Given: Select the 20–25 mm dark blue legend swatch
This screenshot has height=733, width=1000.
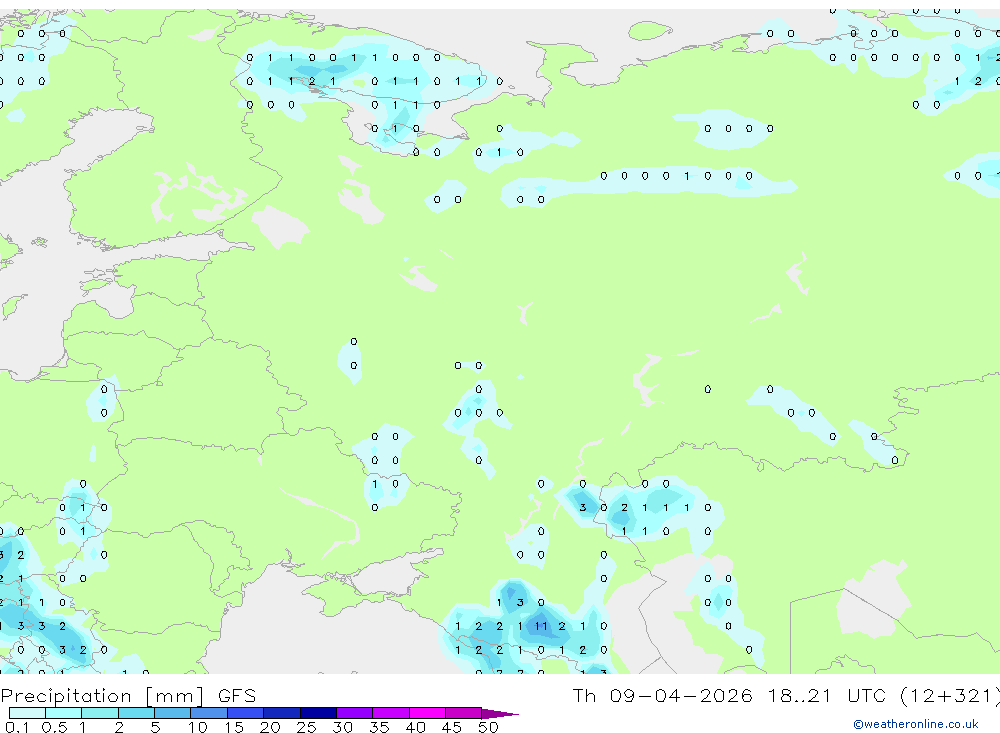Looking at the screenshot, I should [x=282, y=713].
